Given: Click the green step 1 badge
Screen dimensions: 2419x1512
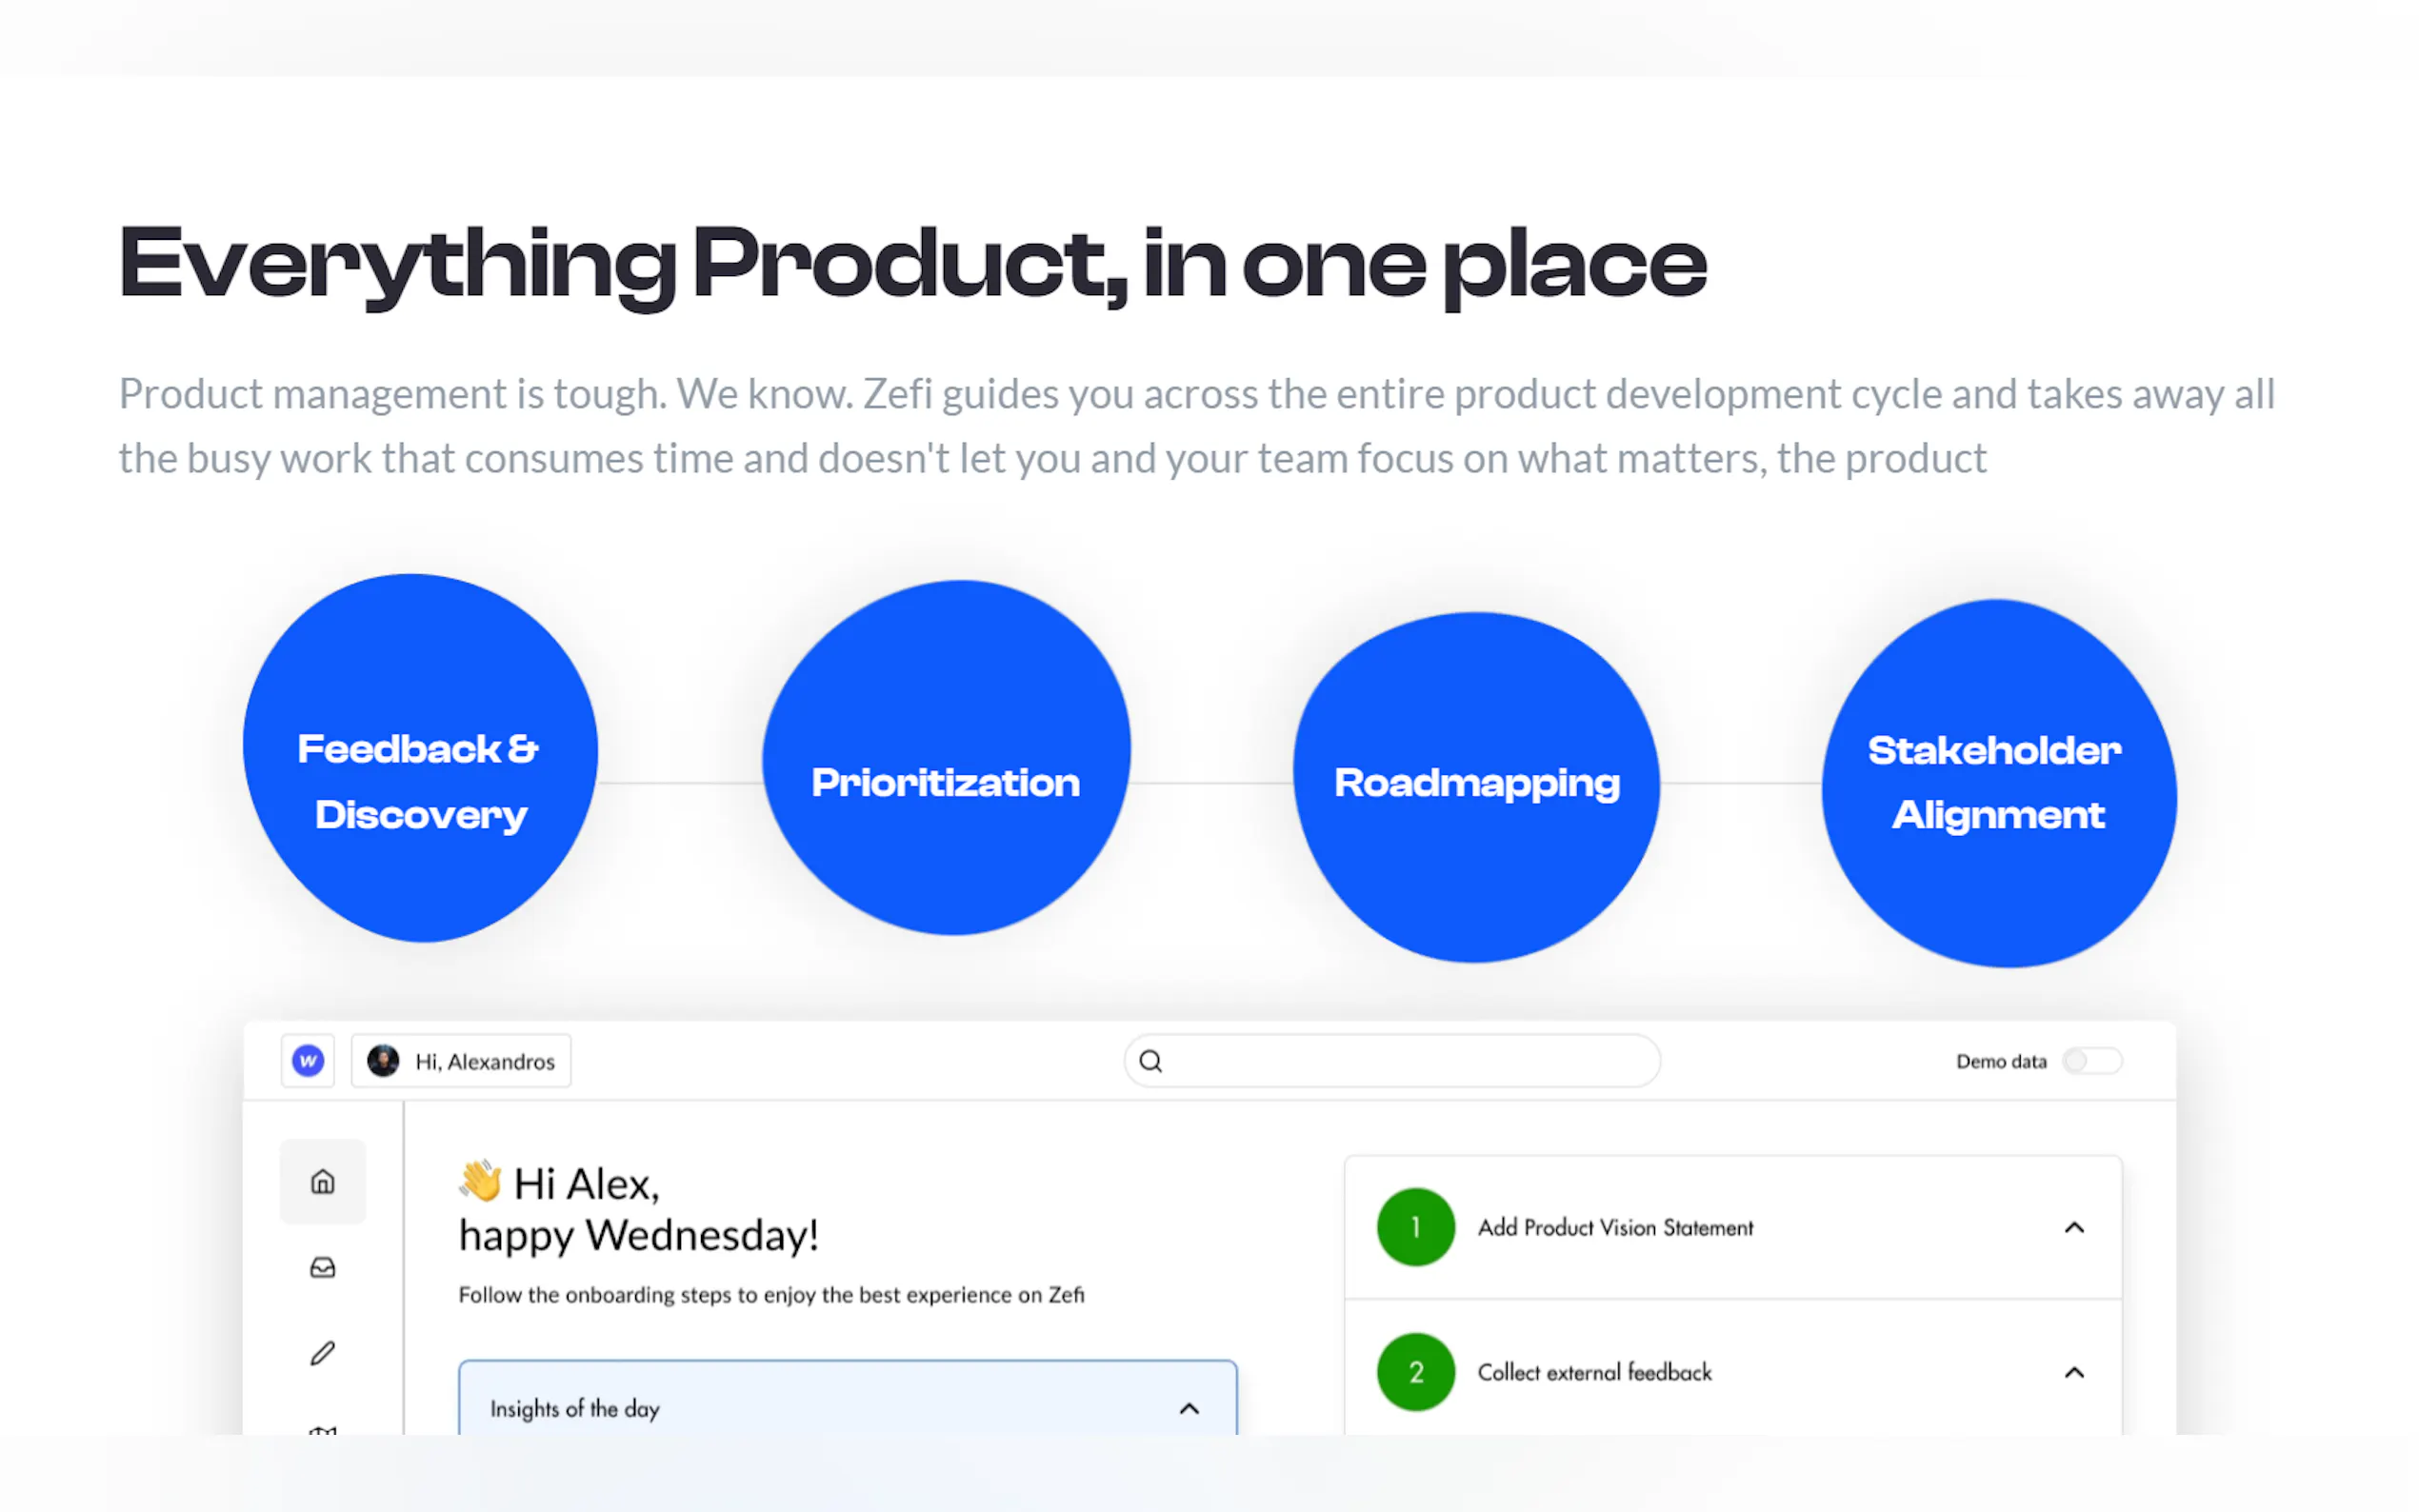Looking at the screenshot, I should point(1415,1227).
